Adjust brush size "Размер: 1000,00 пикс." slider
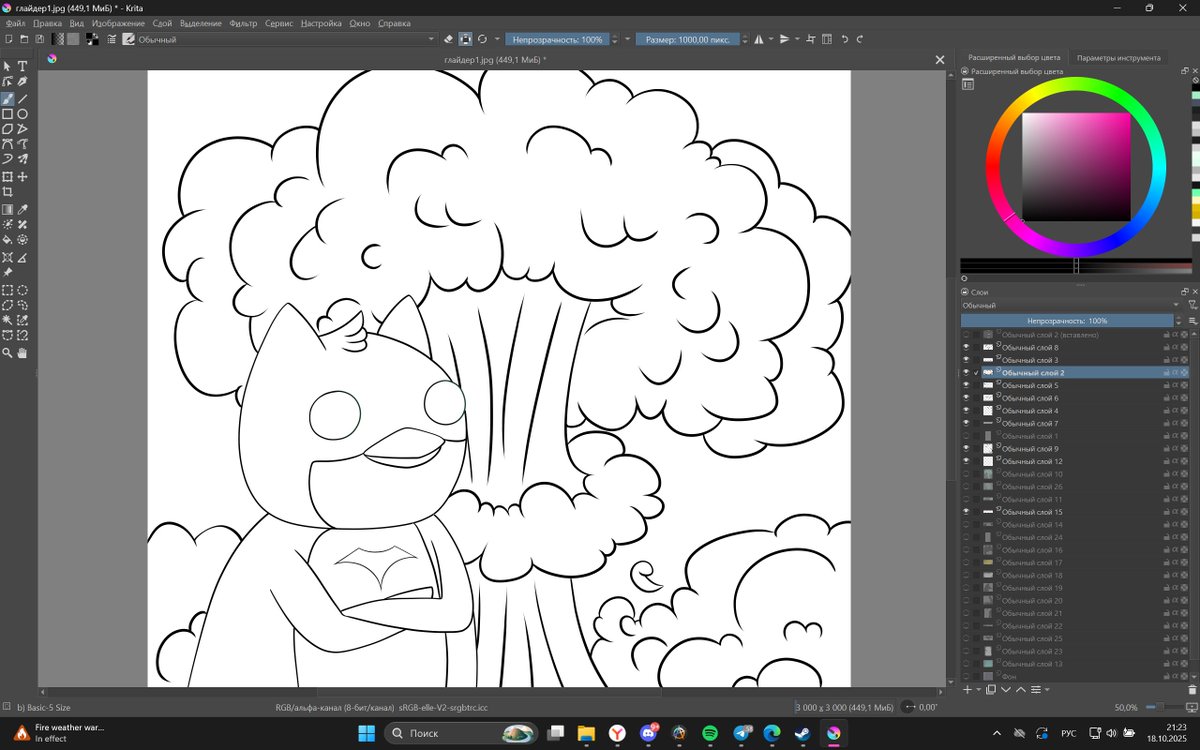Viewport: 1200px width, 750px height. (x=688, y=39)
